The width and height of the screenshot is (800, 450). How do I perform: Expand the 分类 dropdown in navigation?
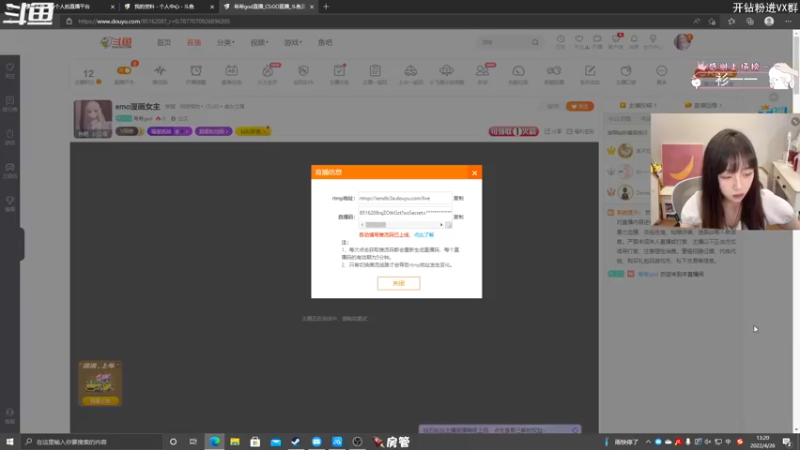point(226,42)
